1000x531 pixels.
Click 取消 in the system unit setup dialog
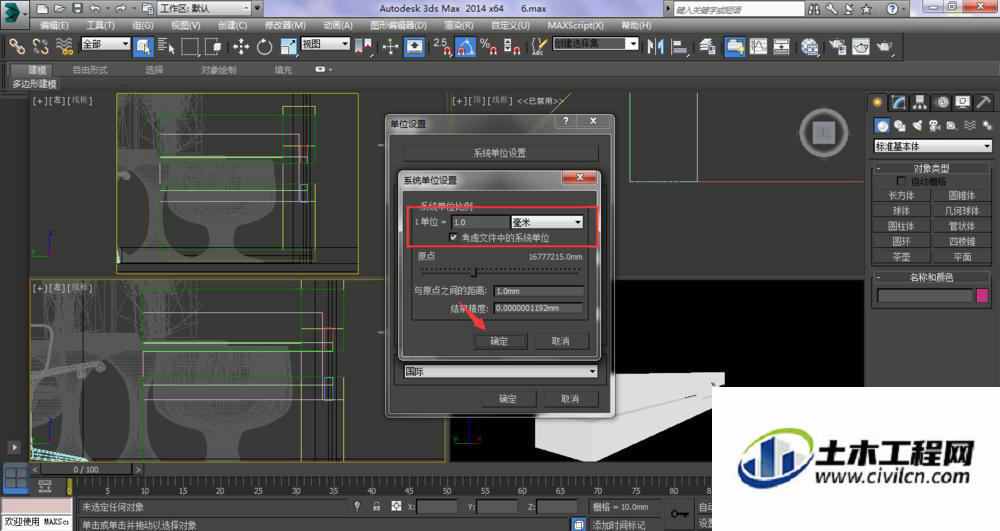click(x=561, y=341)
